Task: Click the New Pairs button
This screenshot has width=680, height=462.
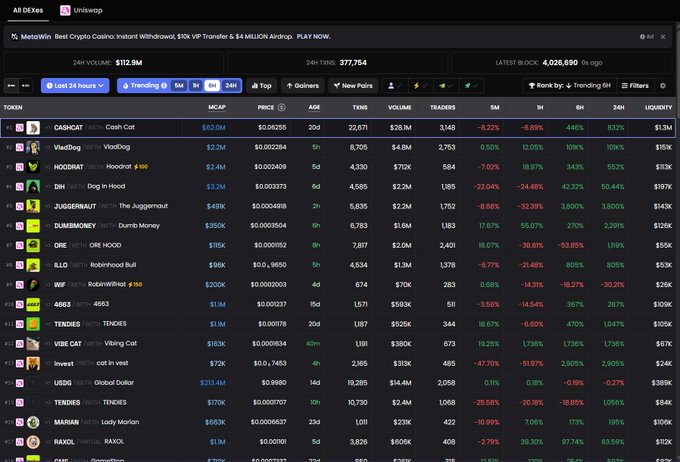Action: pos(353,85)
